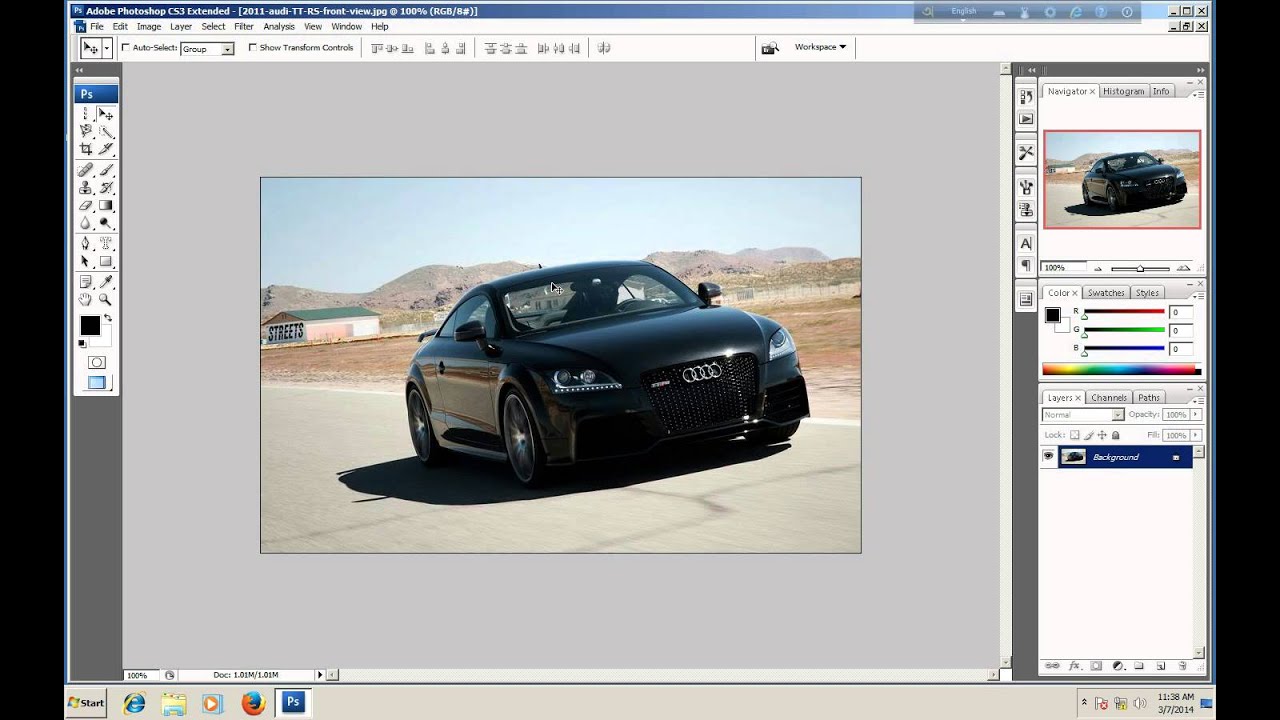This screenshot has height=720, width=1280.
Task: Select the Notes tool
Action: (85, 282)
